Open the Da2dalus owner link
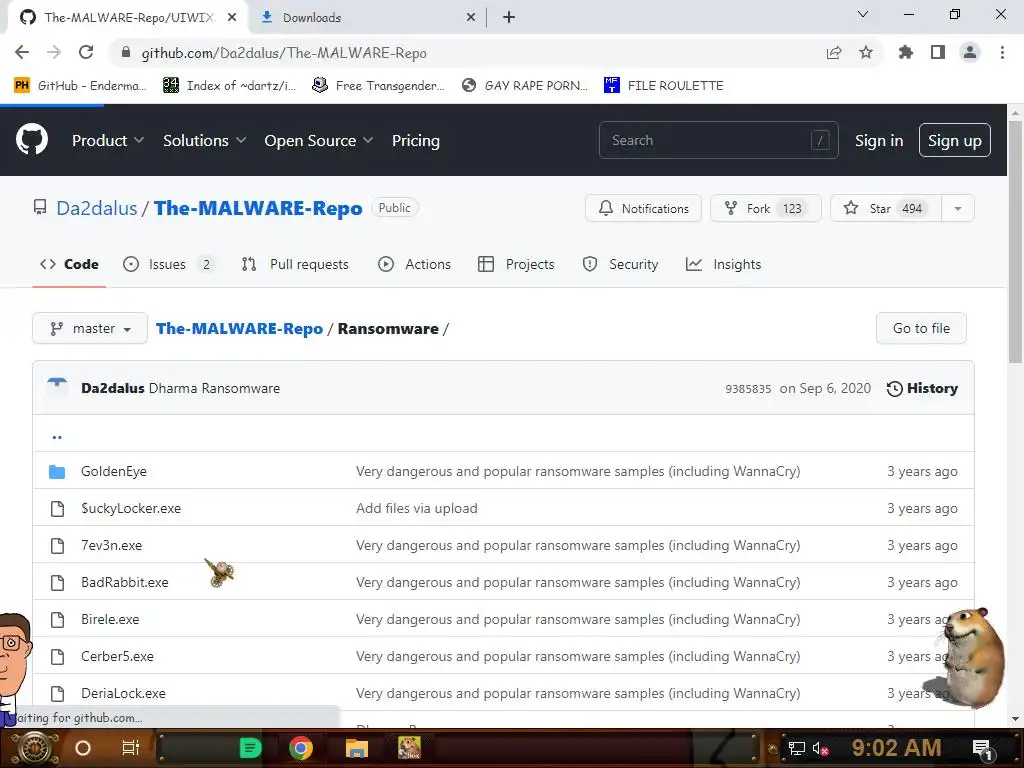The image size is (1024, 768). (97, 208)
